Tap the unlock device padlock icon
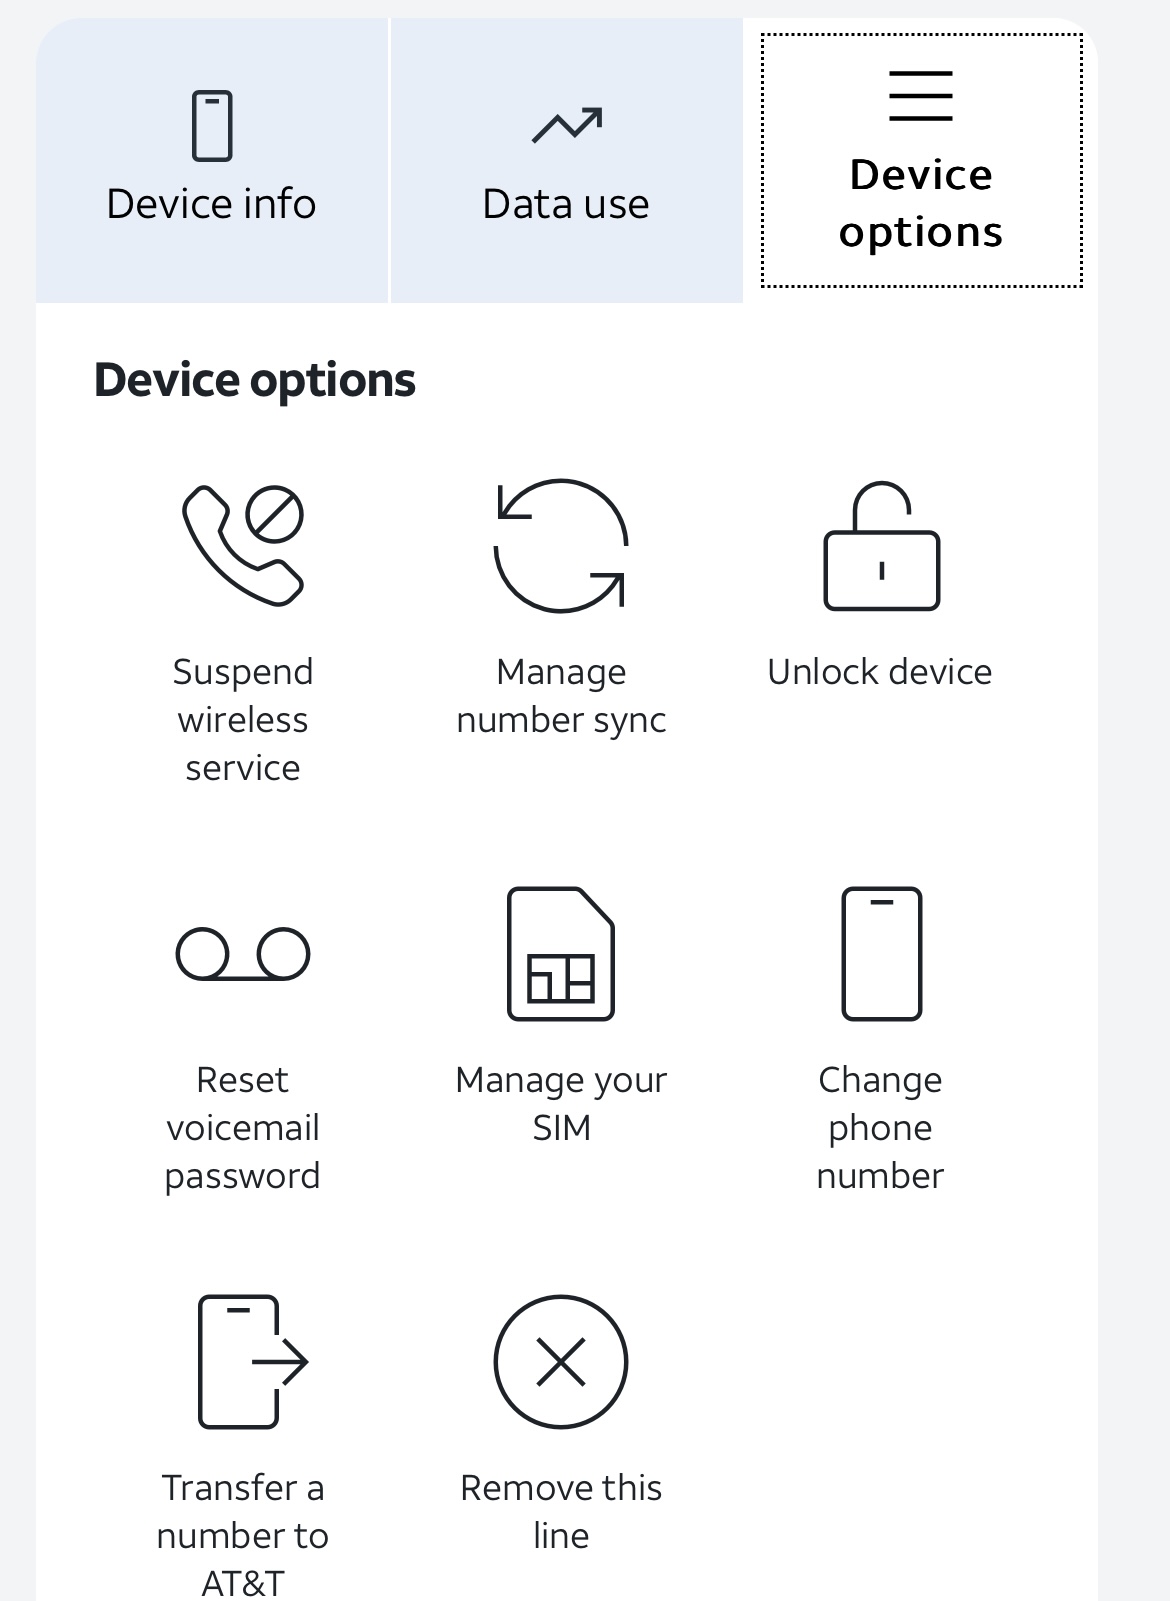Image resolution: width=1170 pixels, height=1601 pixels. click(x=881, y=545)
